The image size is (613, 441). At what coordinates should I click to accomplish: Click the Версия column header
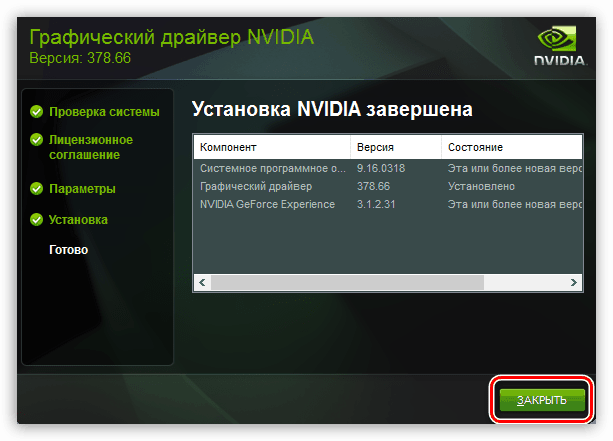point(396,147)
